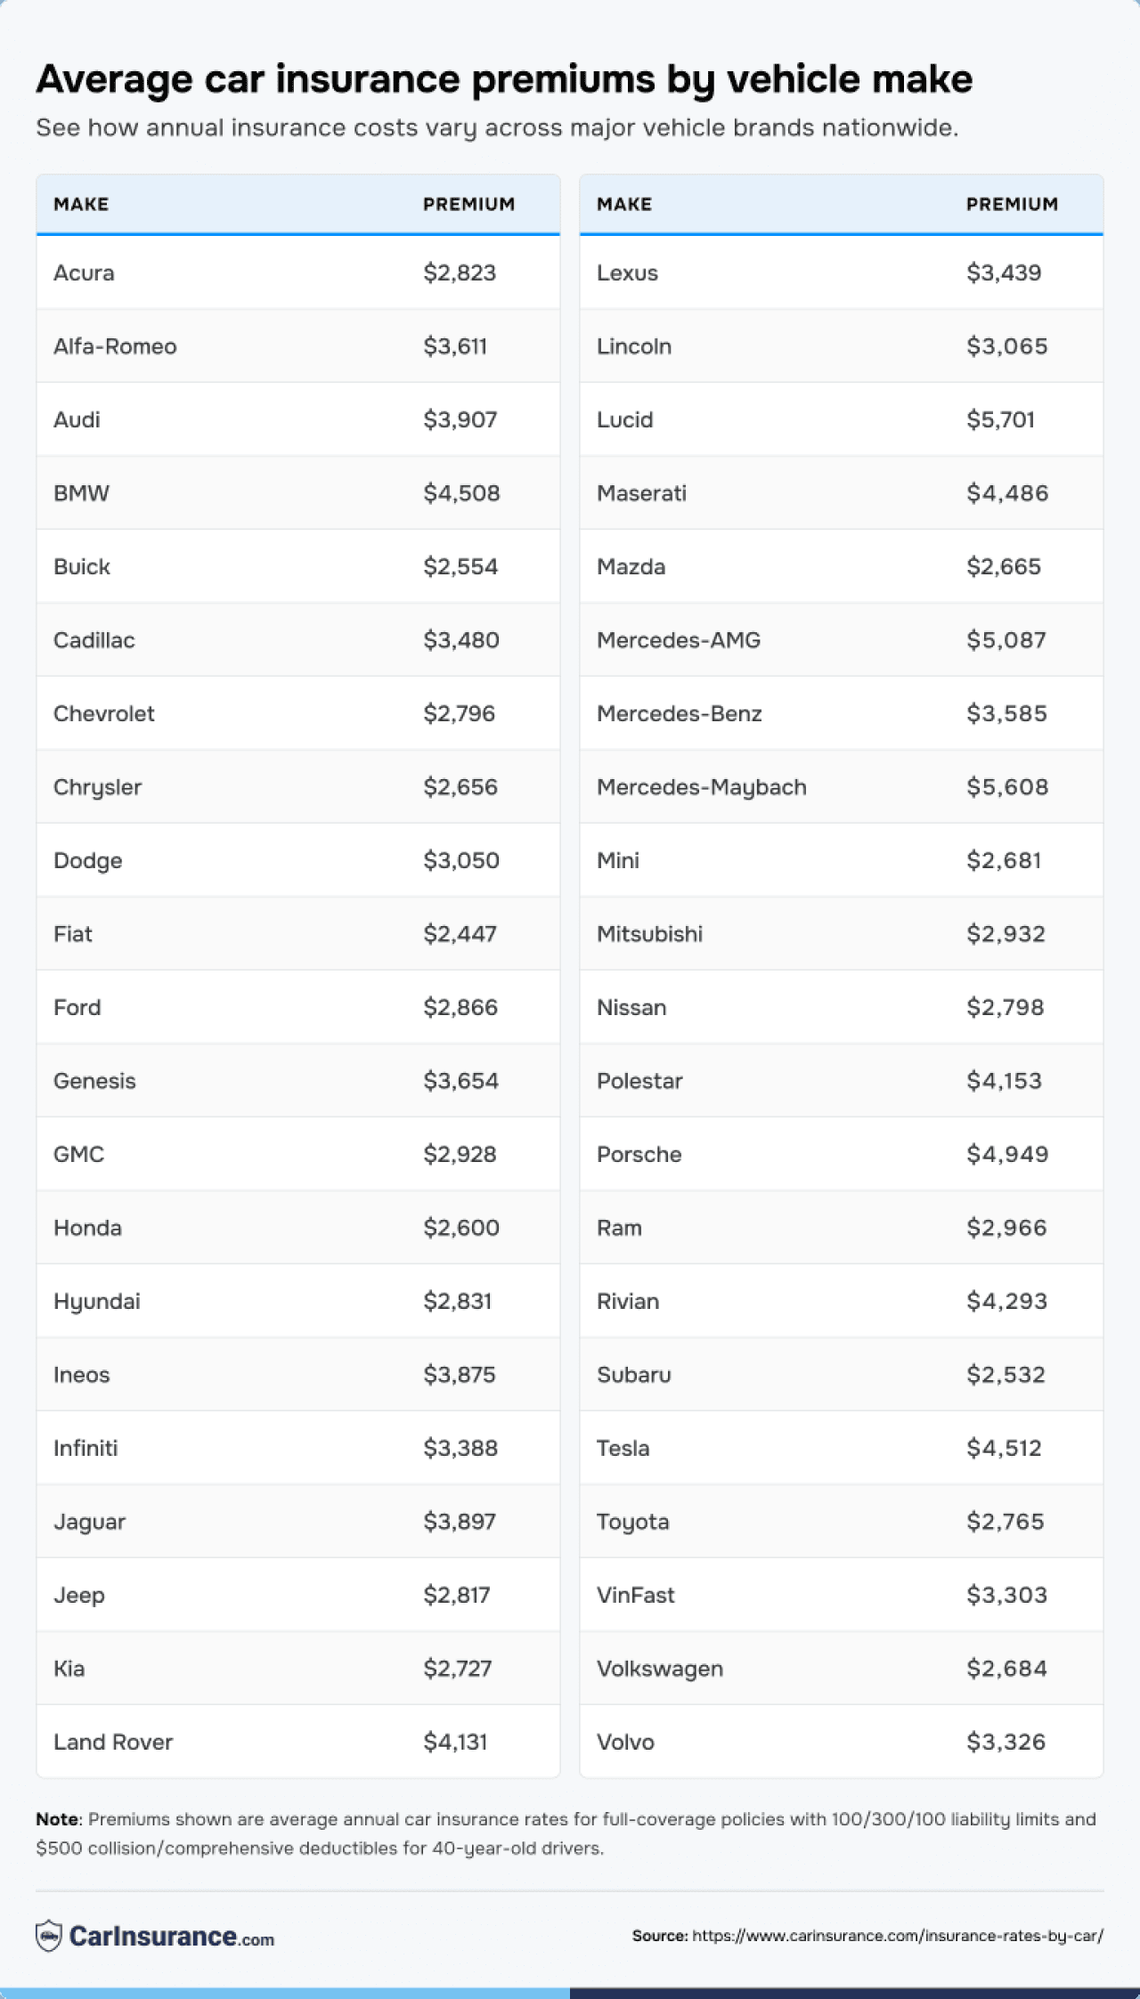Click the main title heading text

tap(504, 80)
